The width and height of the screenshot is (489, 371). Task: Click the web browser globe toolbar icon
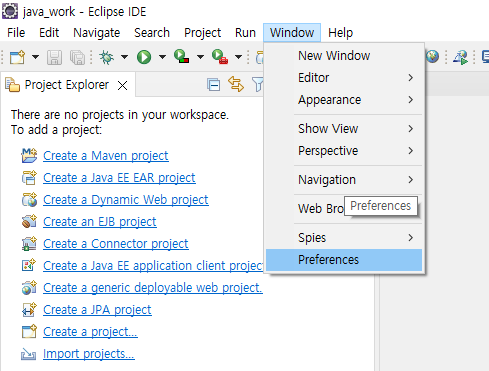(433, 56)
